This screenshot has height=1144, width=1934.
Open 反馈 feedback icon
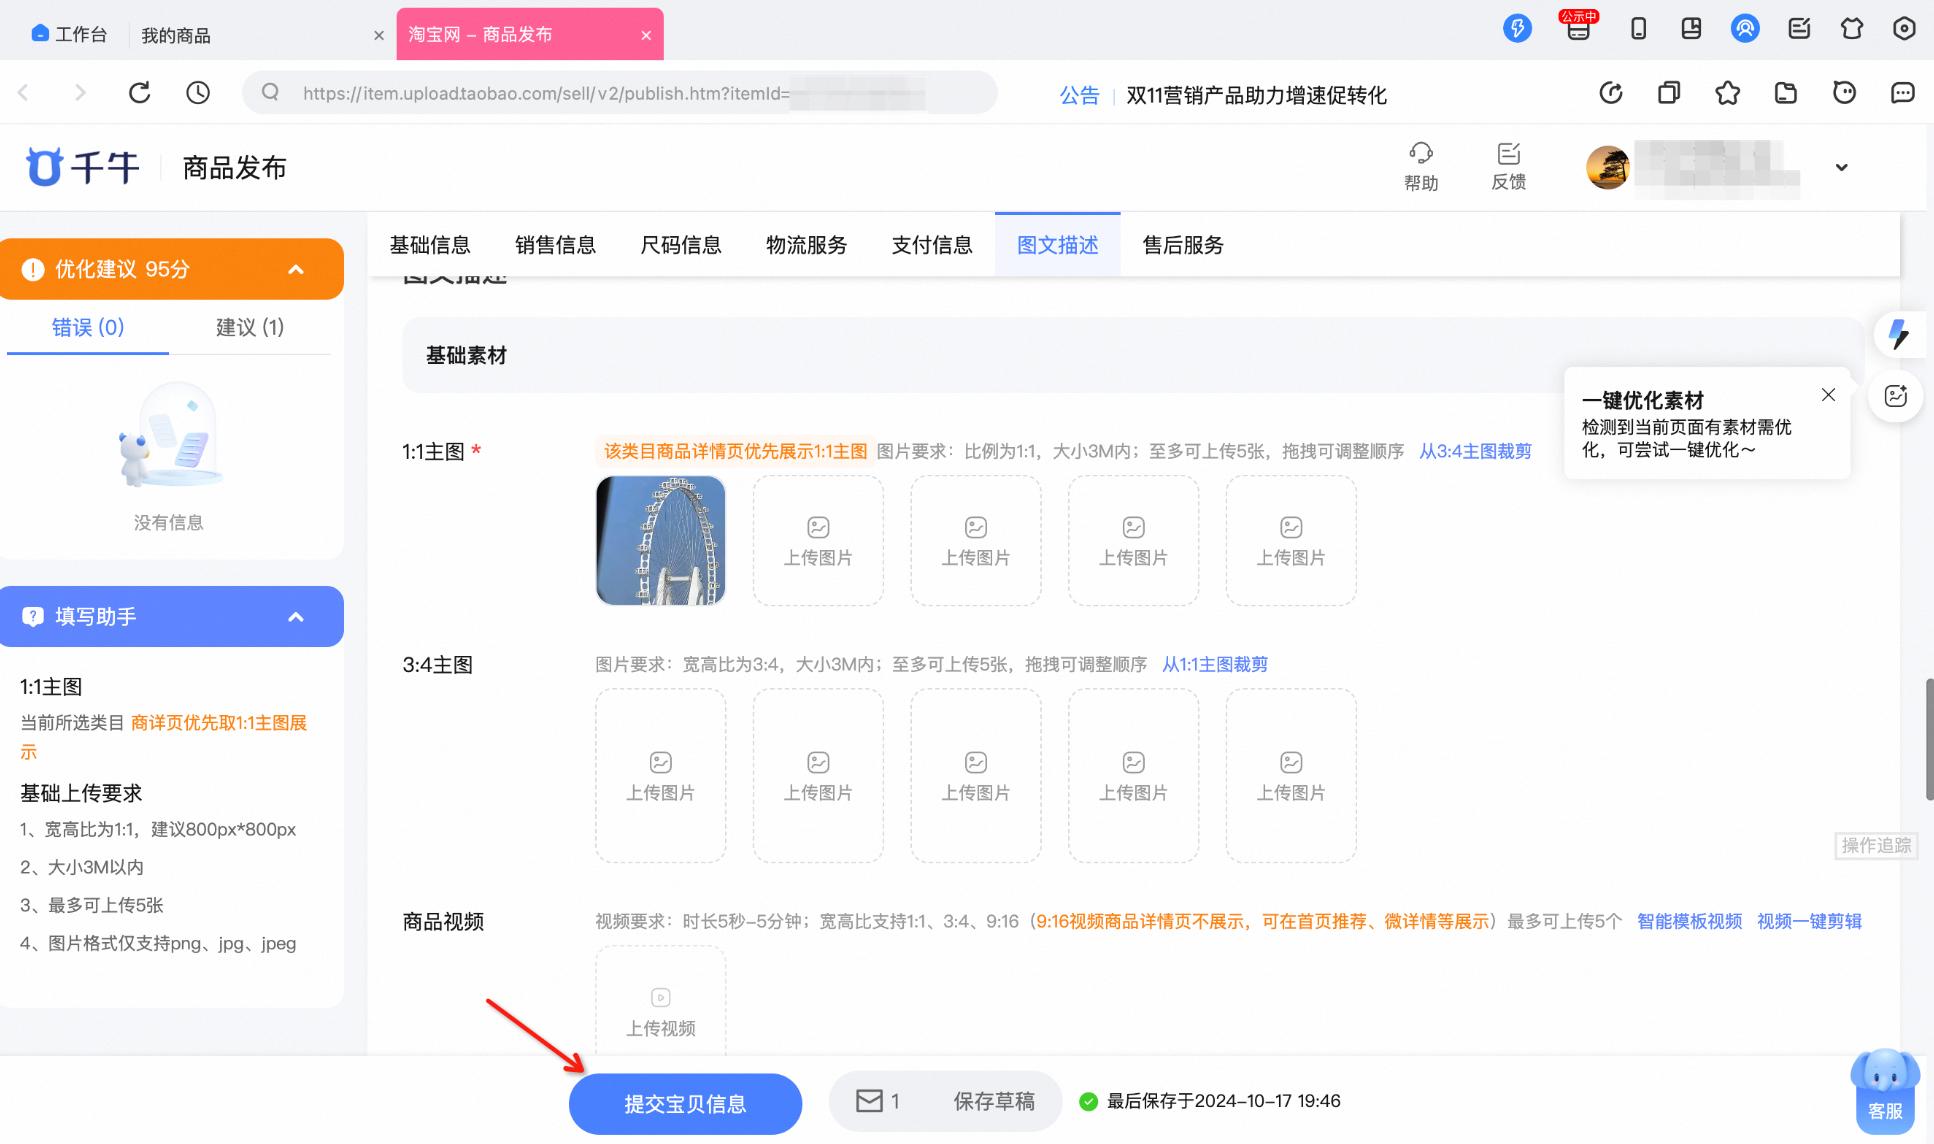(x=1509, y=166)
